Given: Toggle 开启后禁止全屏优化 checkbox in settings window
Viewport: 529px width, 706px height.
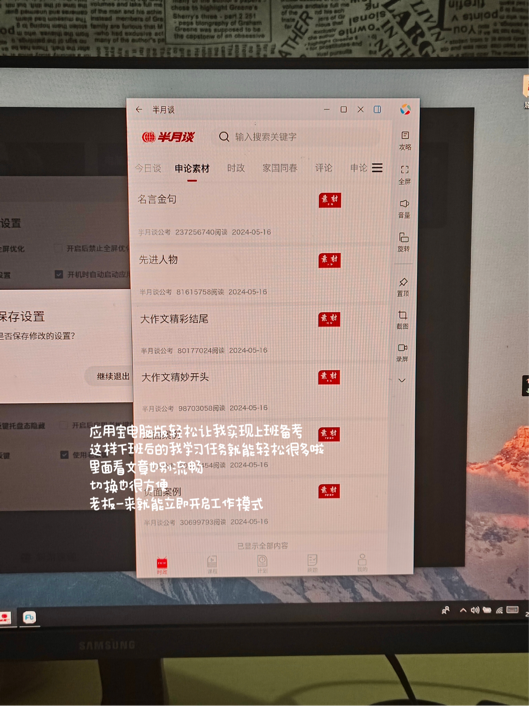Looking at the screenshot, I should pyautogui.click(x=58, y=248).
